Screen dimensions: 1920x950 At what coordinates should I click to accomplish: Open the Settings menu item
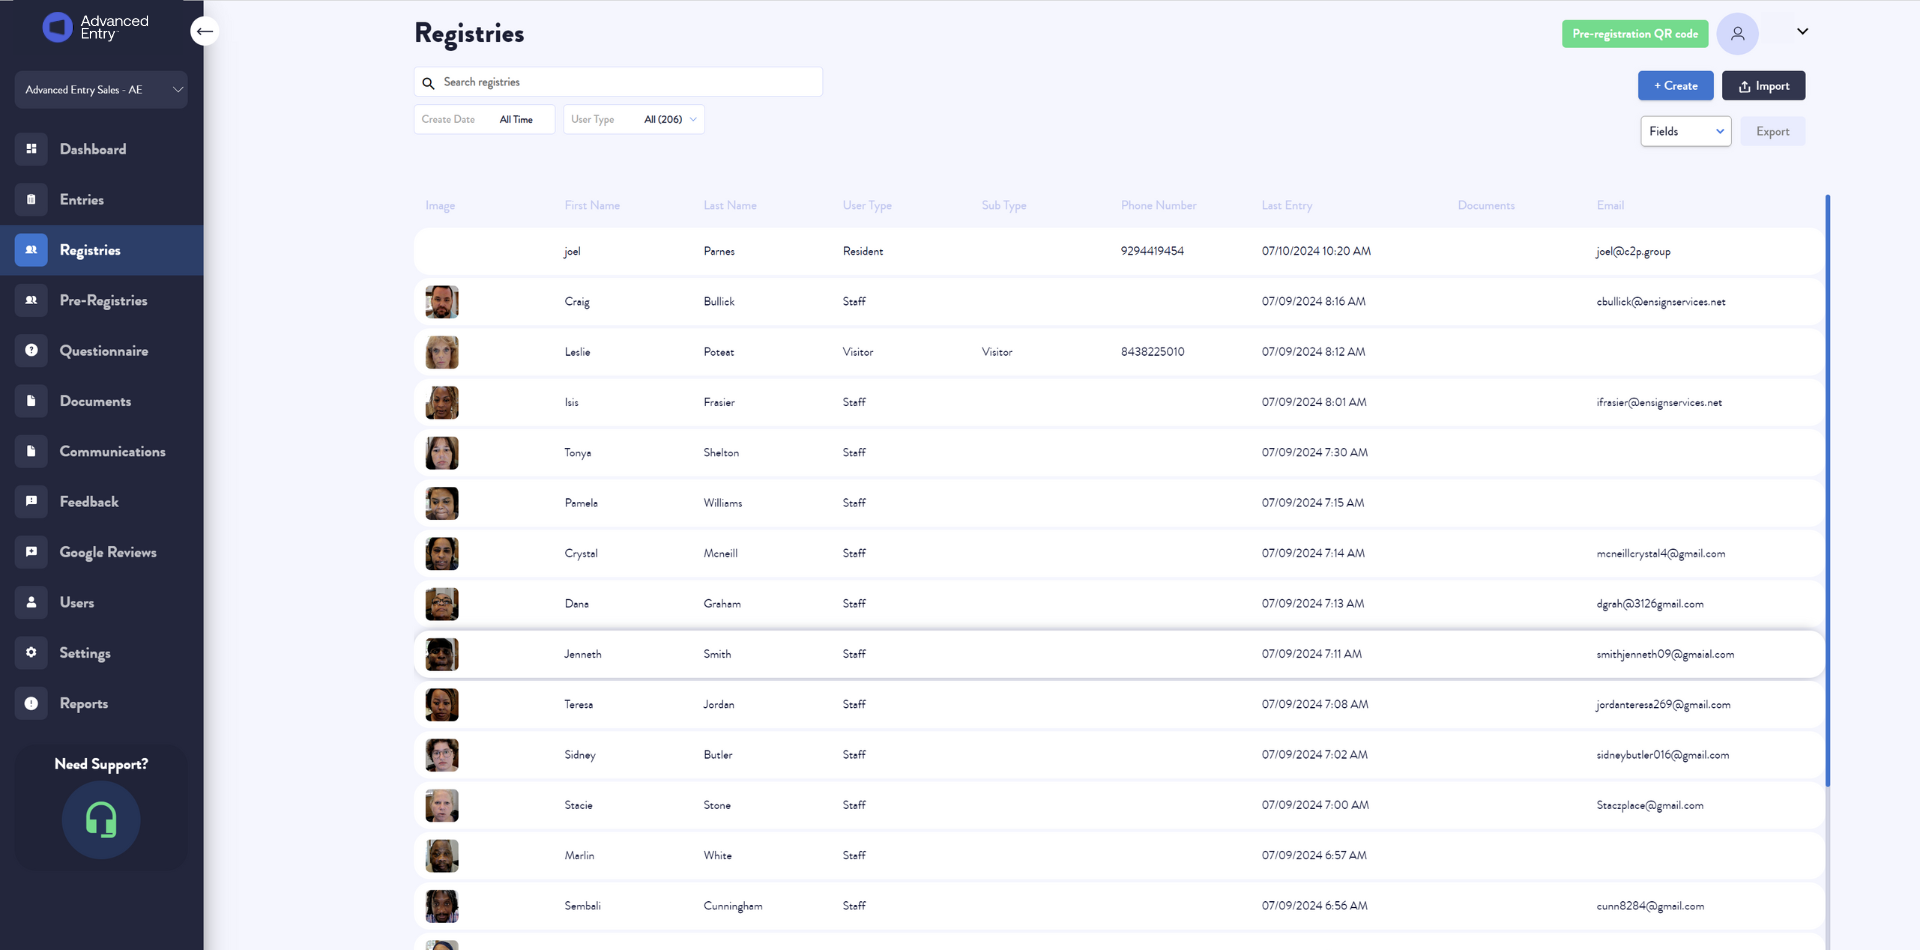(x=85, y=653)
